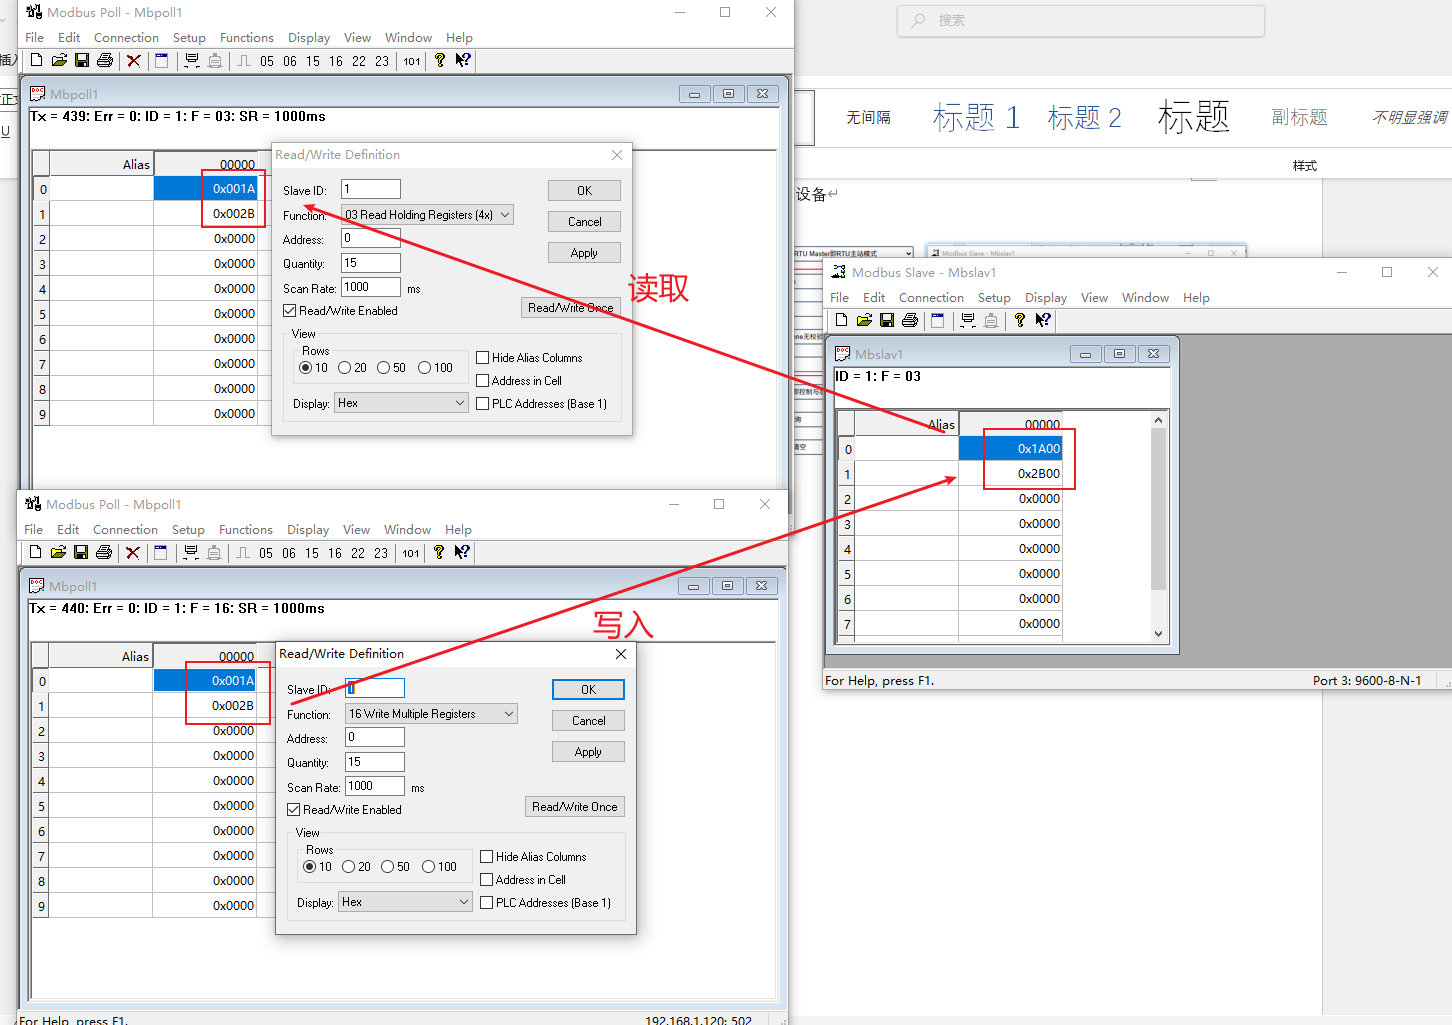Select 20 rows in 03 Read Holding Registers dialog
1452x1025 pixels.
coord(345,368)
